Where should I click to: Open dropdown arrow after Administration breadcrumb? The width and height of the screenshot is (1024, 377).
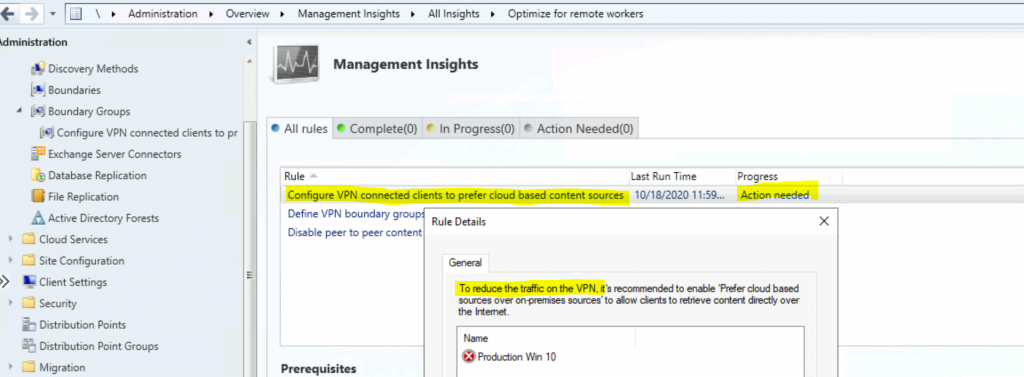(x=212, y=14)
